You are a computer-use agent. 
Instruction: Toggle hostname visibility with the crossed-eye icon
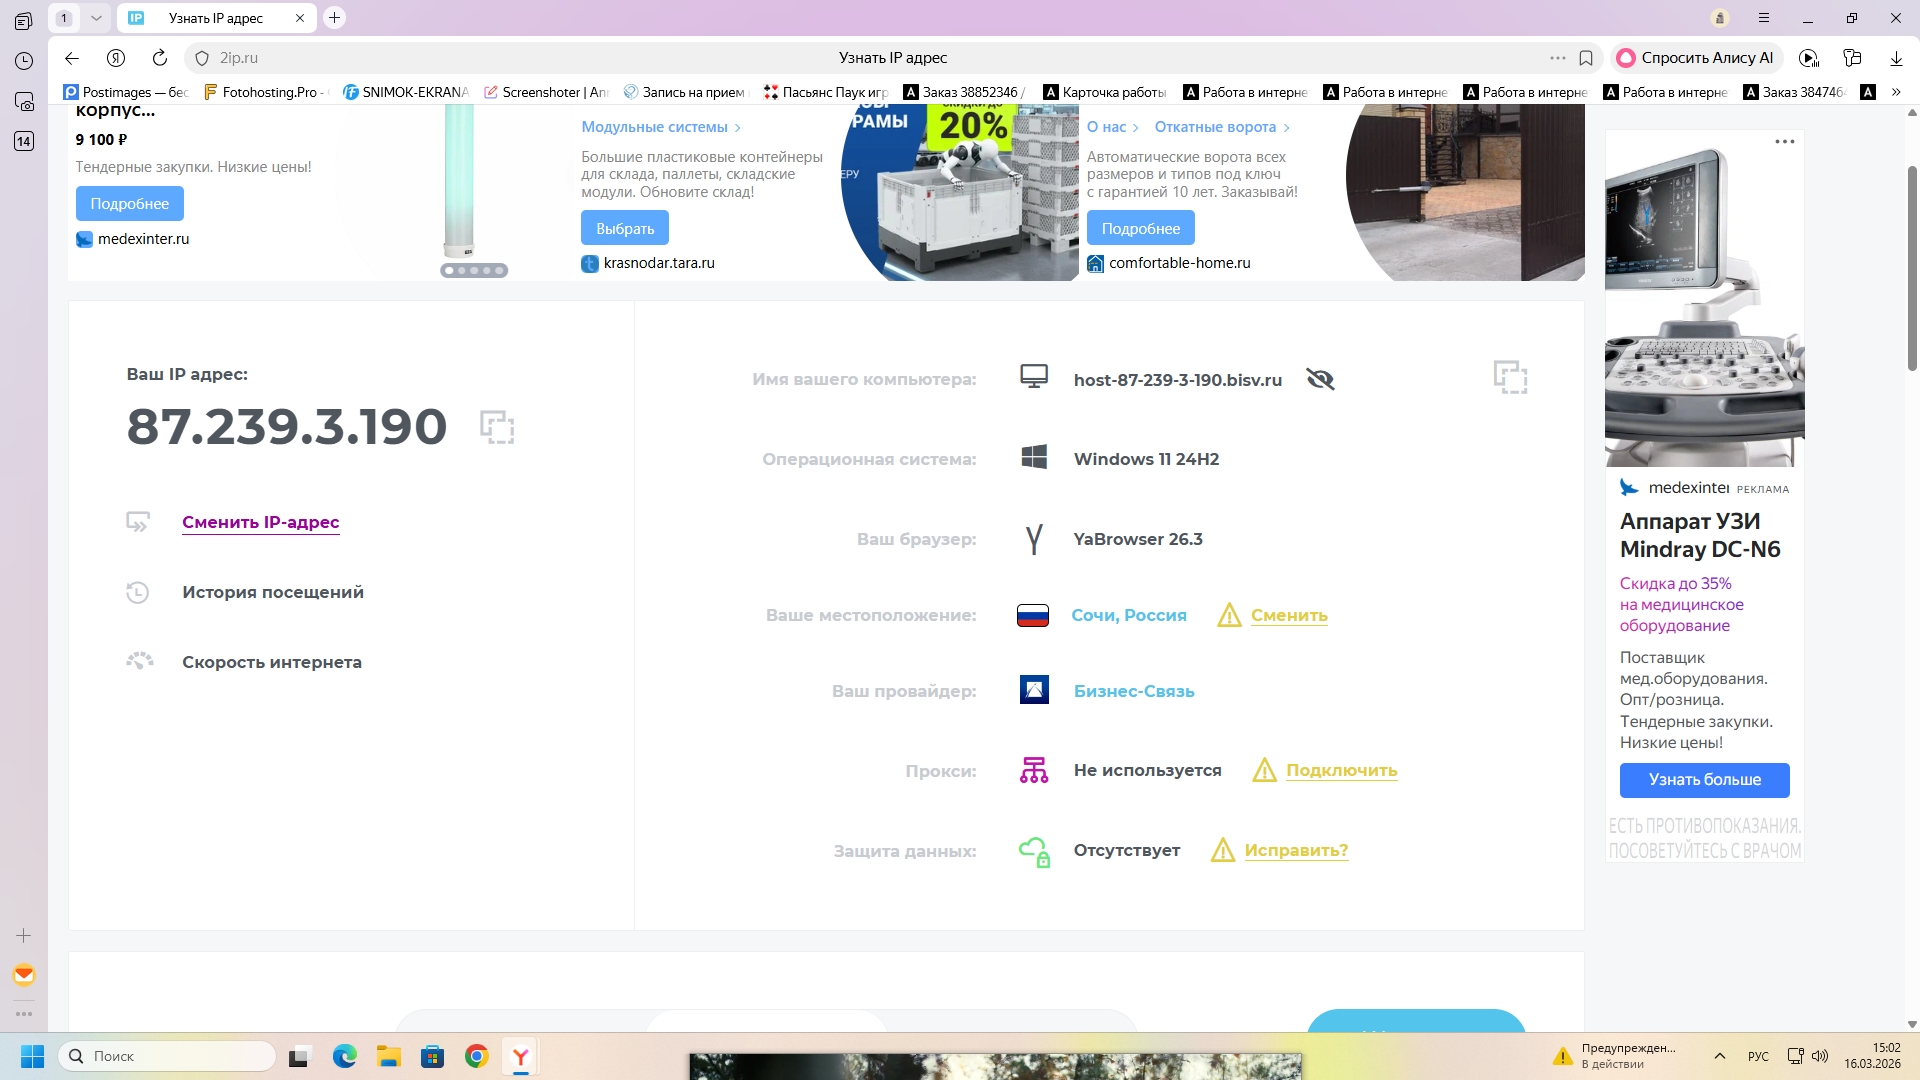tap(1320, 379)
